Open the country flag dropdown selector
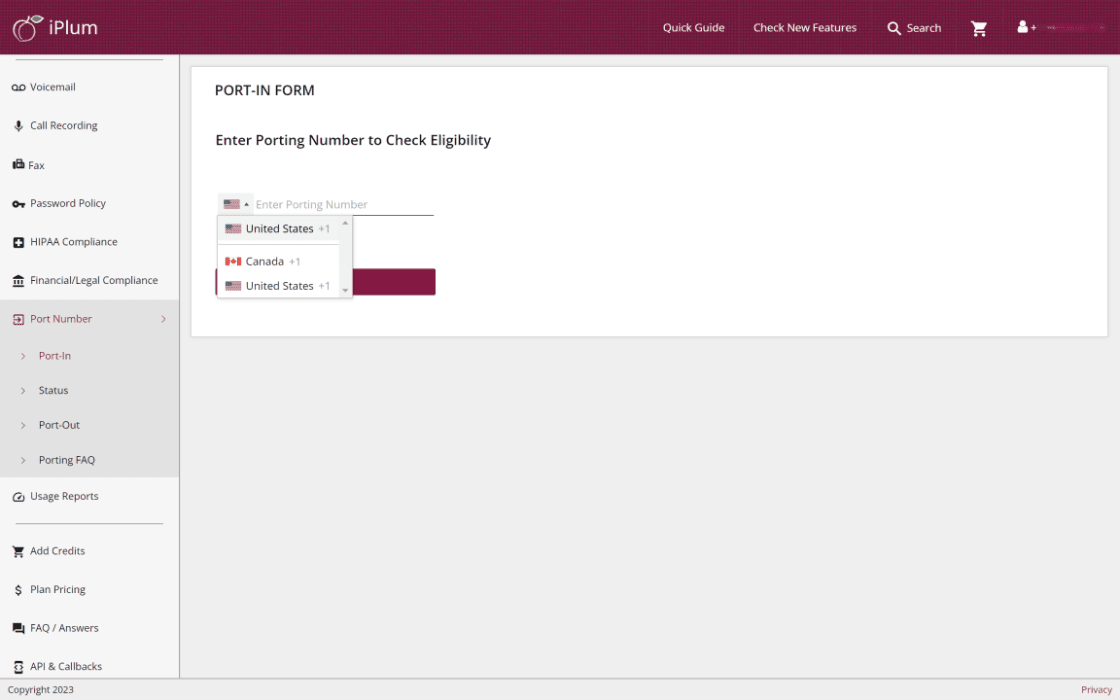 [236, 204]
